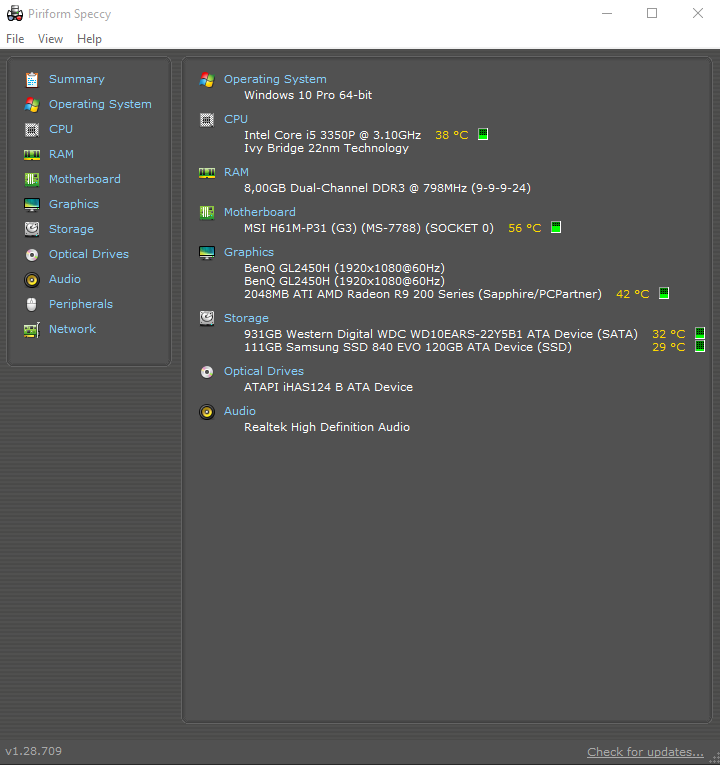This screenshot has width=720, height=765.
Task: Click Audio heading in summary panel
Action: (240, 411)
